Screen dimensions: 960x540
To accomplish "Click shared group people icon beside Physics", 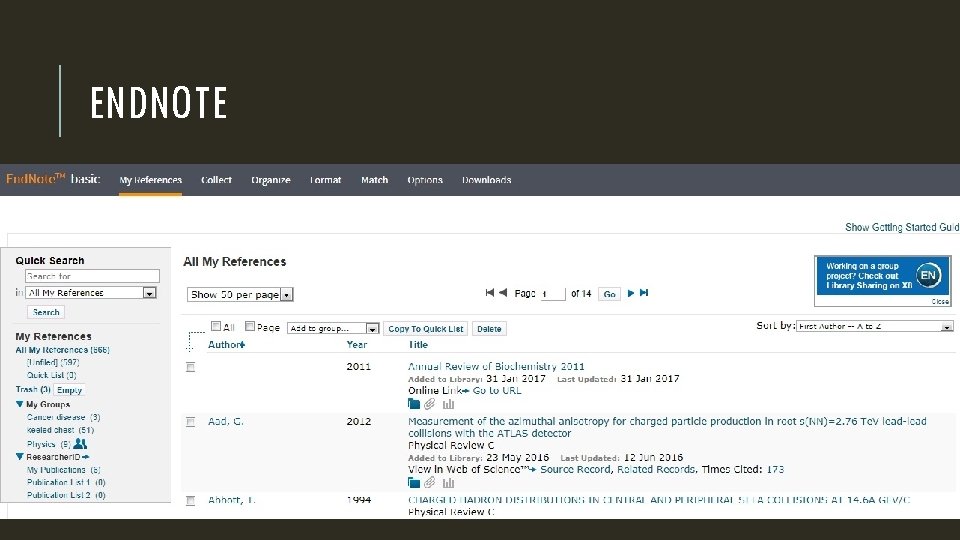I will 80,443.
